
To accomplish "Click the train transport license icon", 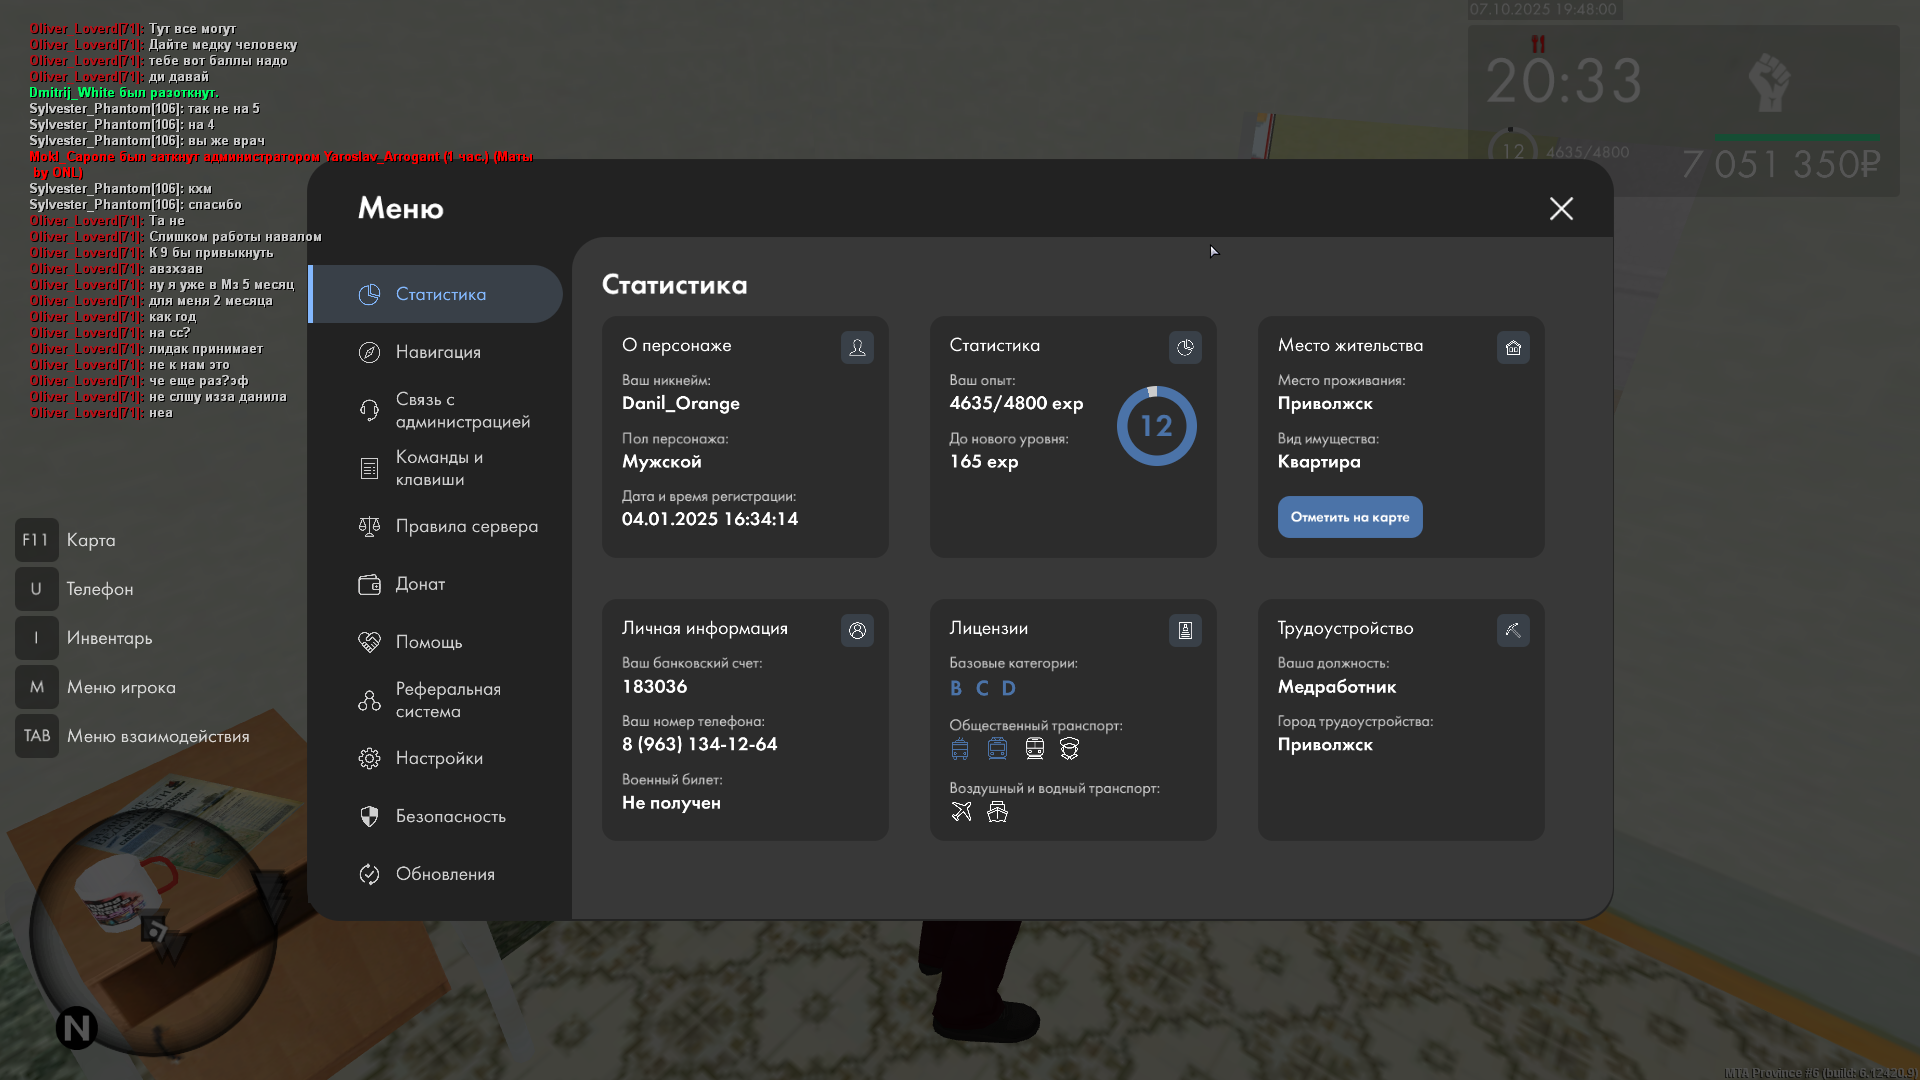I will click(x=1035, y=749).
